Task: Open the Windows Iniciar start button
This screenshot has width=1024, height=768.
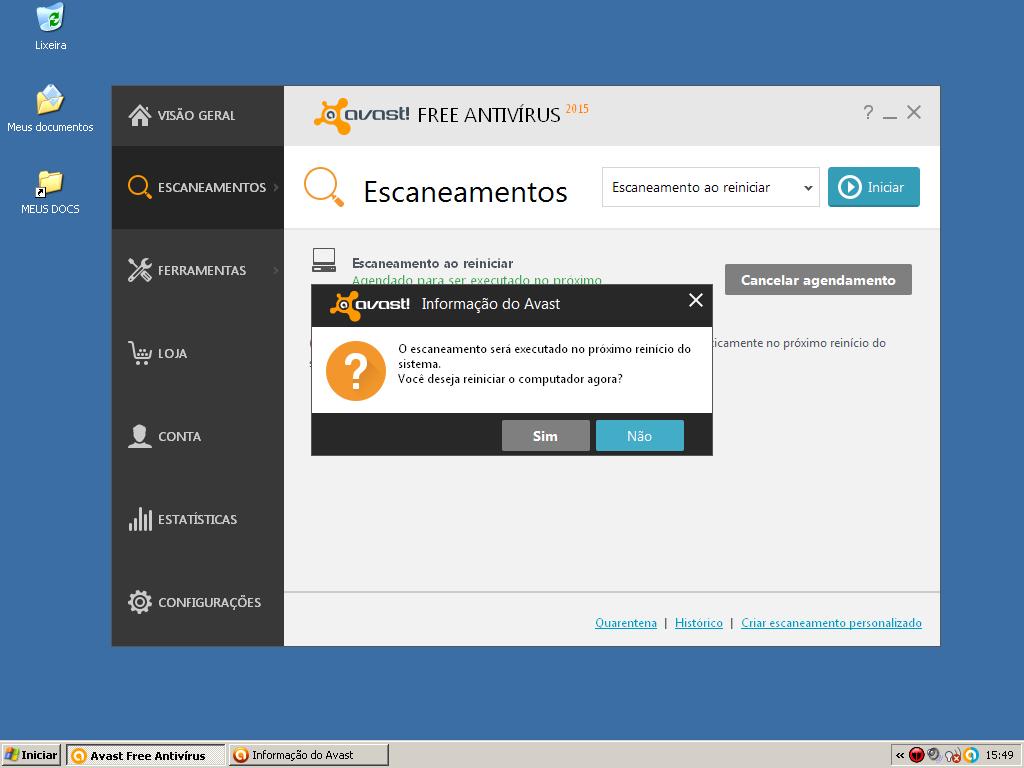Action: tap(31, 755)
